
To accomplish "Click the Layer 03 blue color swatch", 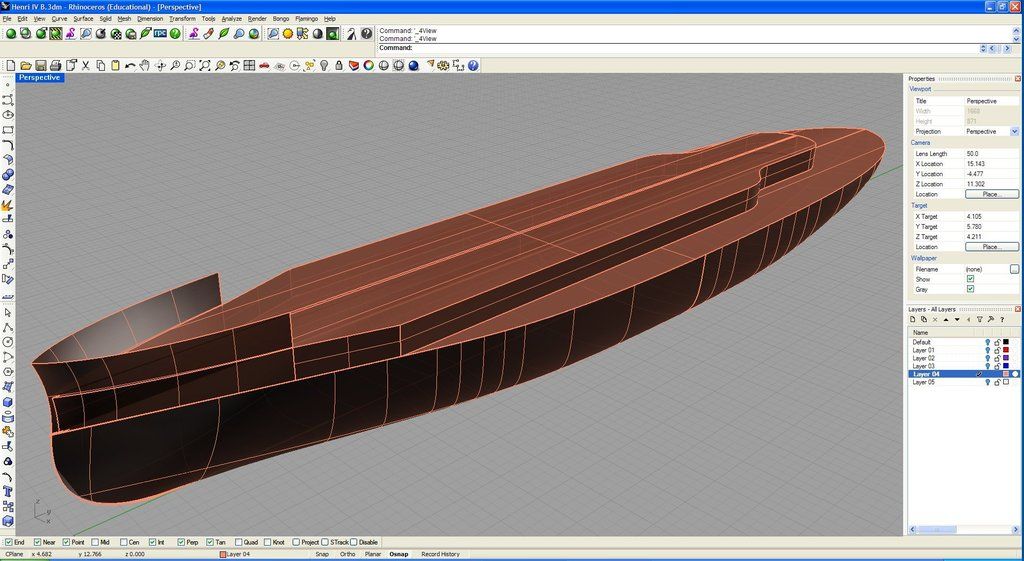I will click(1006, 366).
